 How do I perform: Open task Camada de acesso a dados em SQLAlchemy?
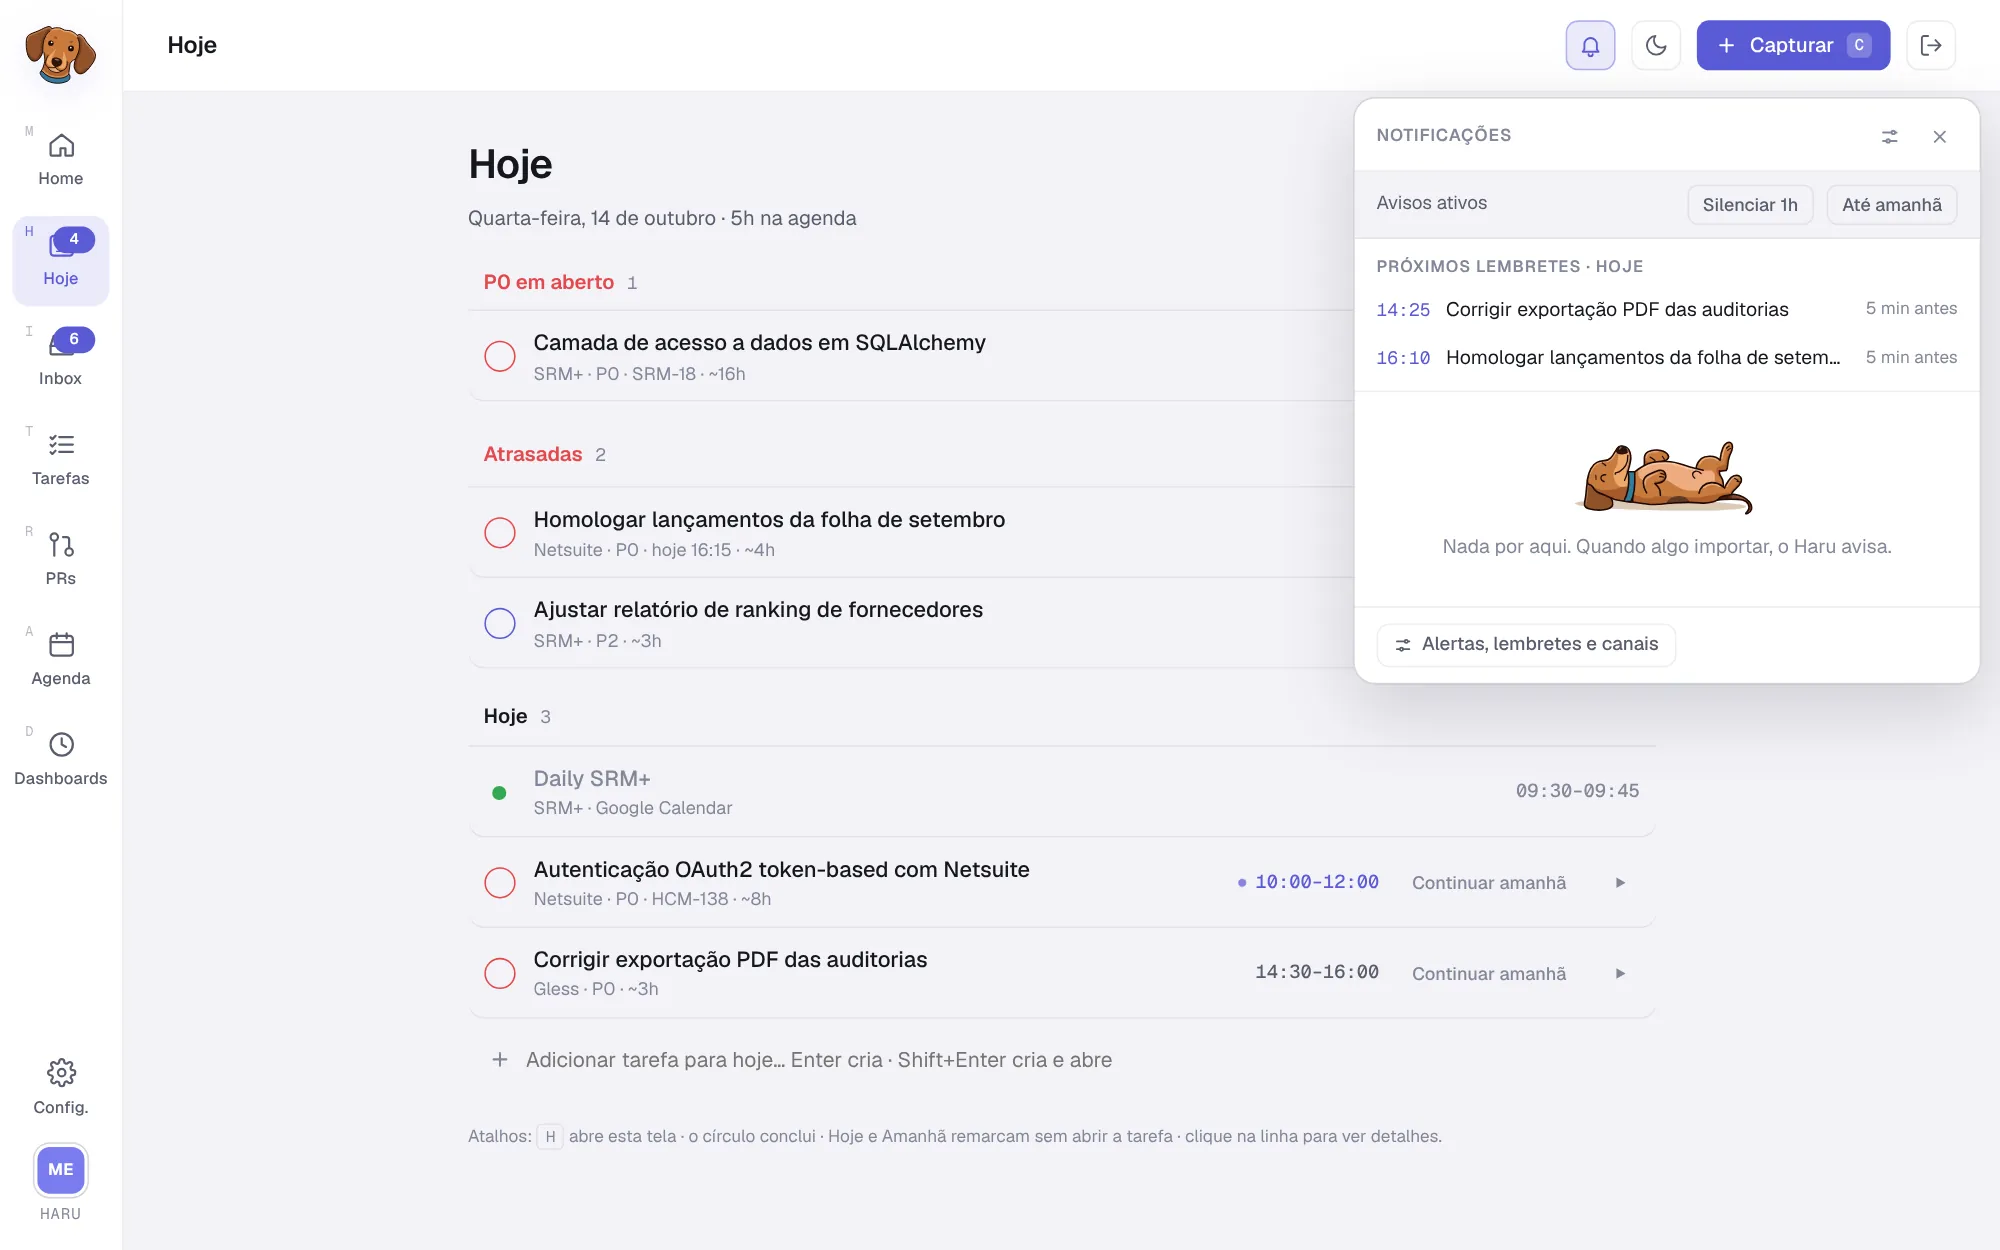[x=759, y=343]
